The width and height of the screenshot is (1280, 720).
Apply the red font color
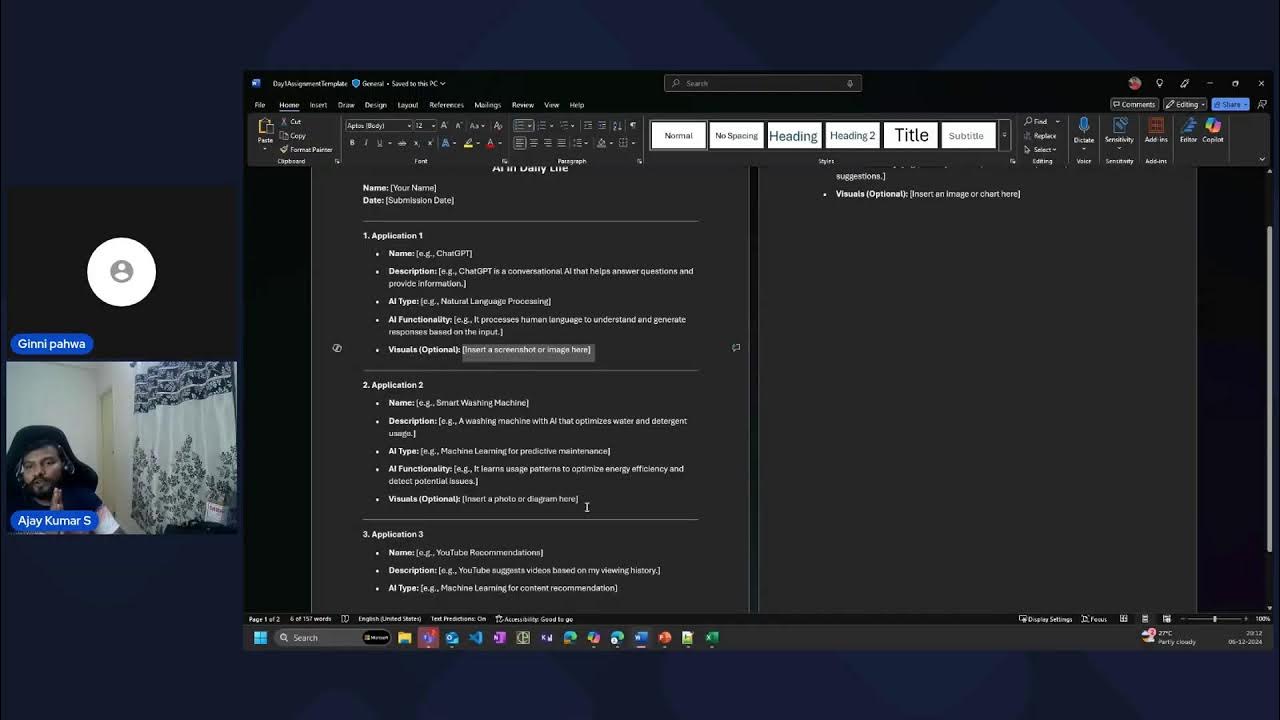coord(490,143)
